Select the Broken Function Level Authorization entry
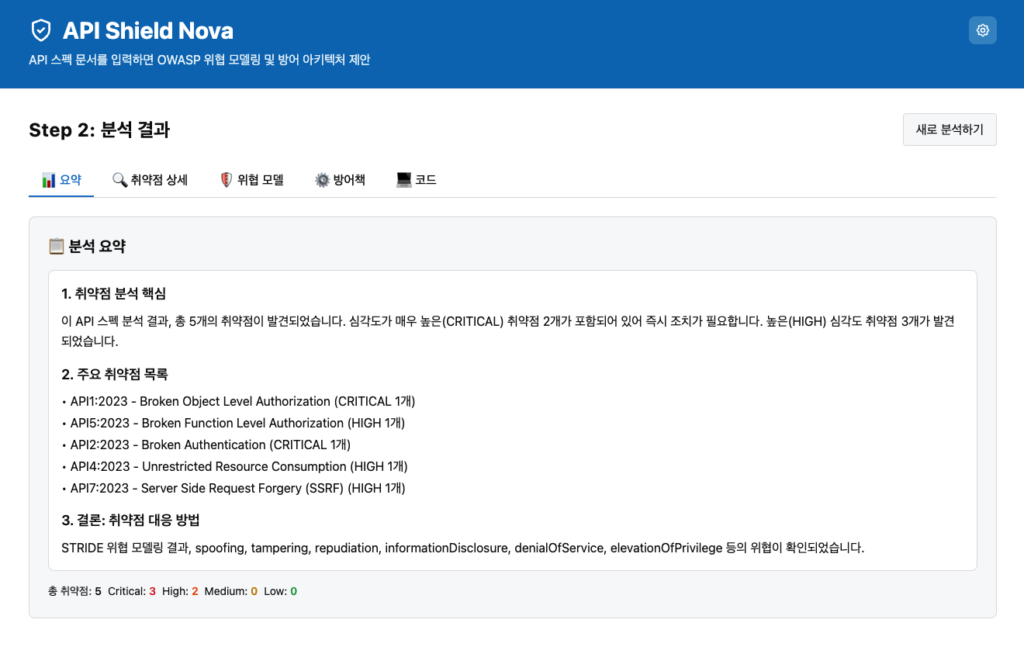 [236, 423]
